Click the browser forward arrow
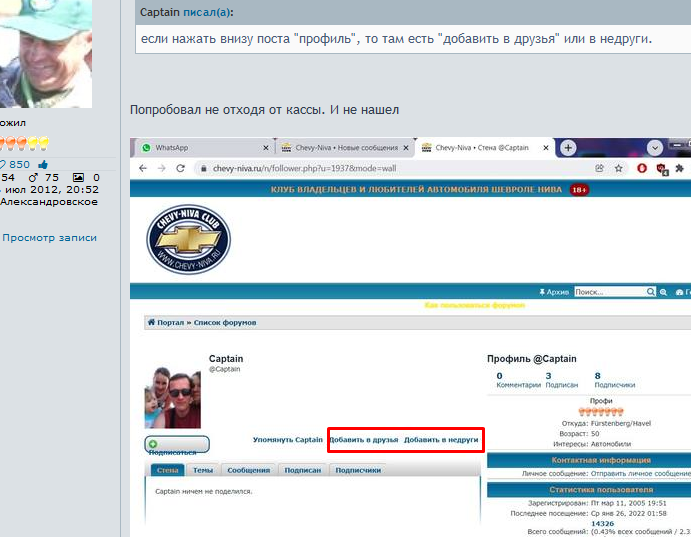This screenshot has width=691, height=537. click(x=162, y=168)
